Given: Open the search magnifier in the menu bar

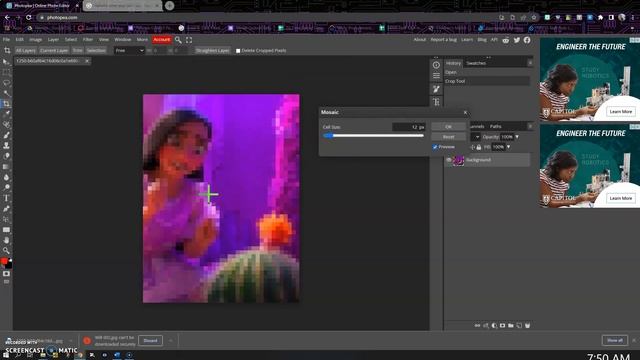Looking at the screenshot, I should (x=178, y=40).
